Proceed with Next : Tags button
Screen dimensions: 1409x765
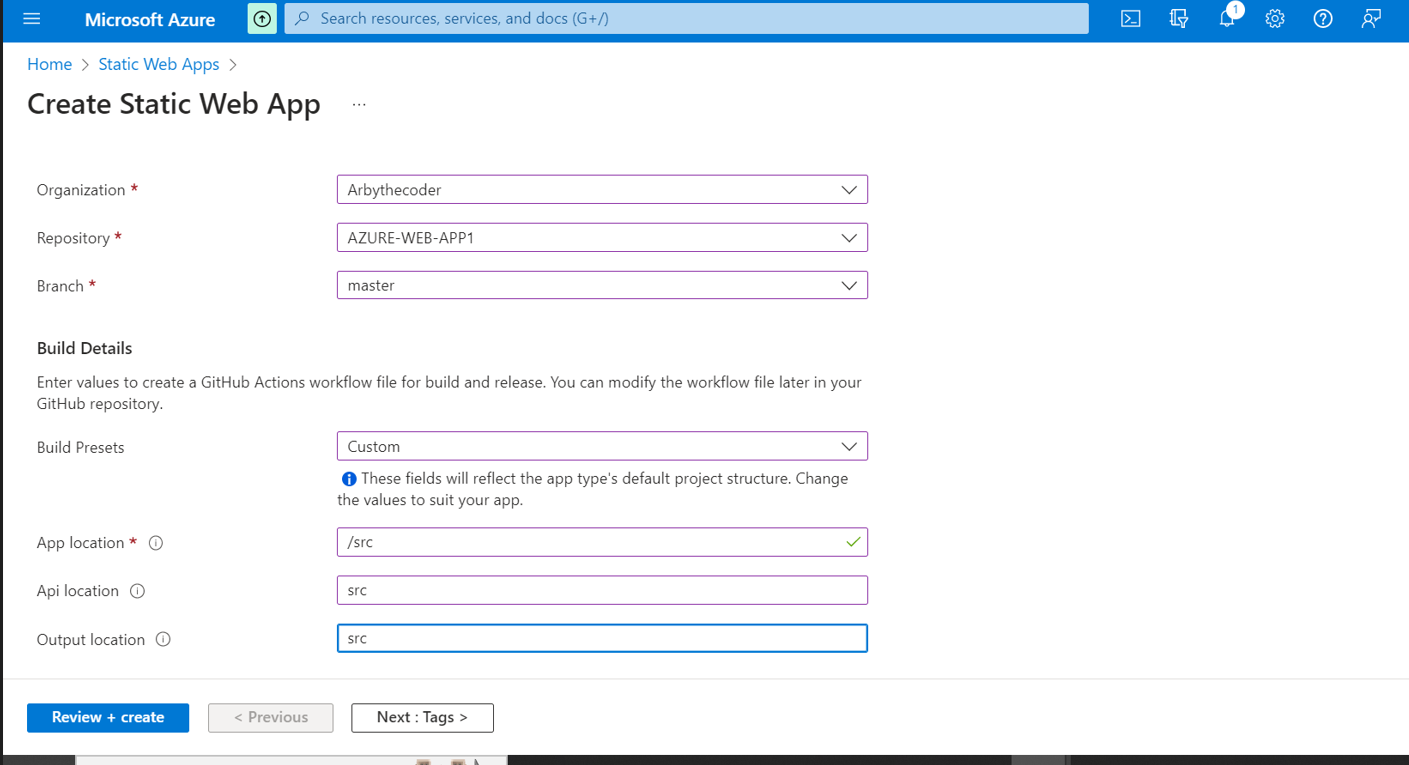[422, 717]
